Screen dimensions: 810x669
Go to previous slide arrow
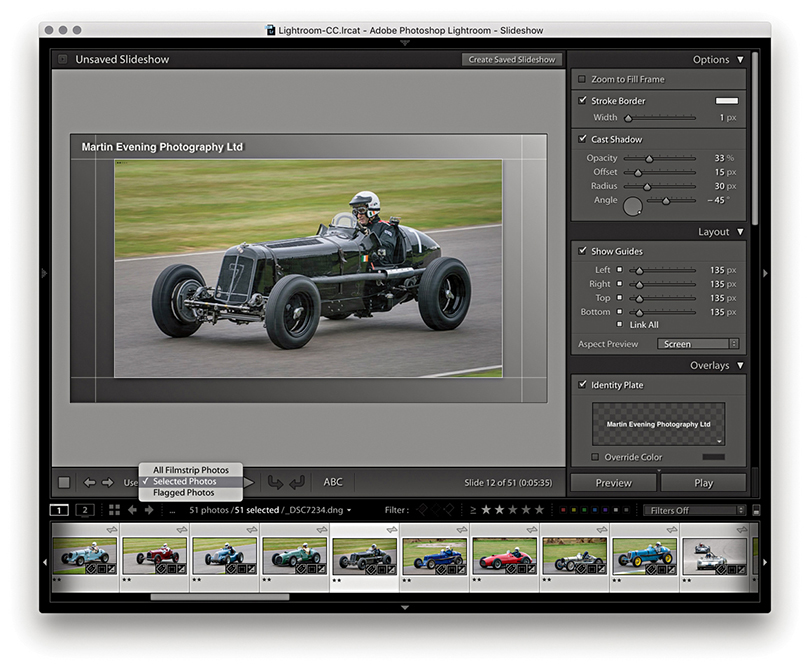coord(89,482)
